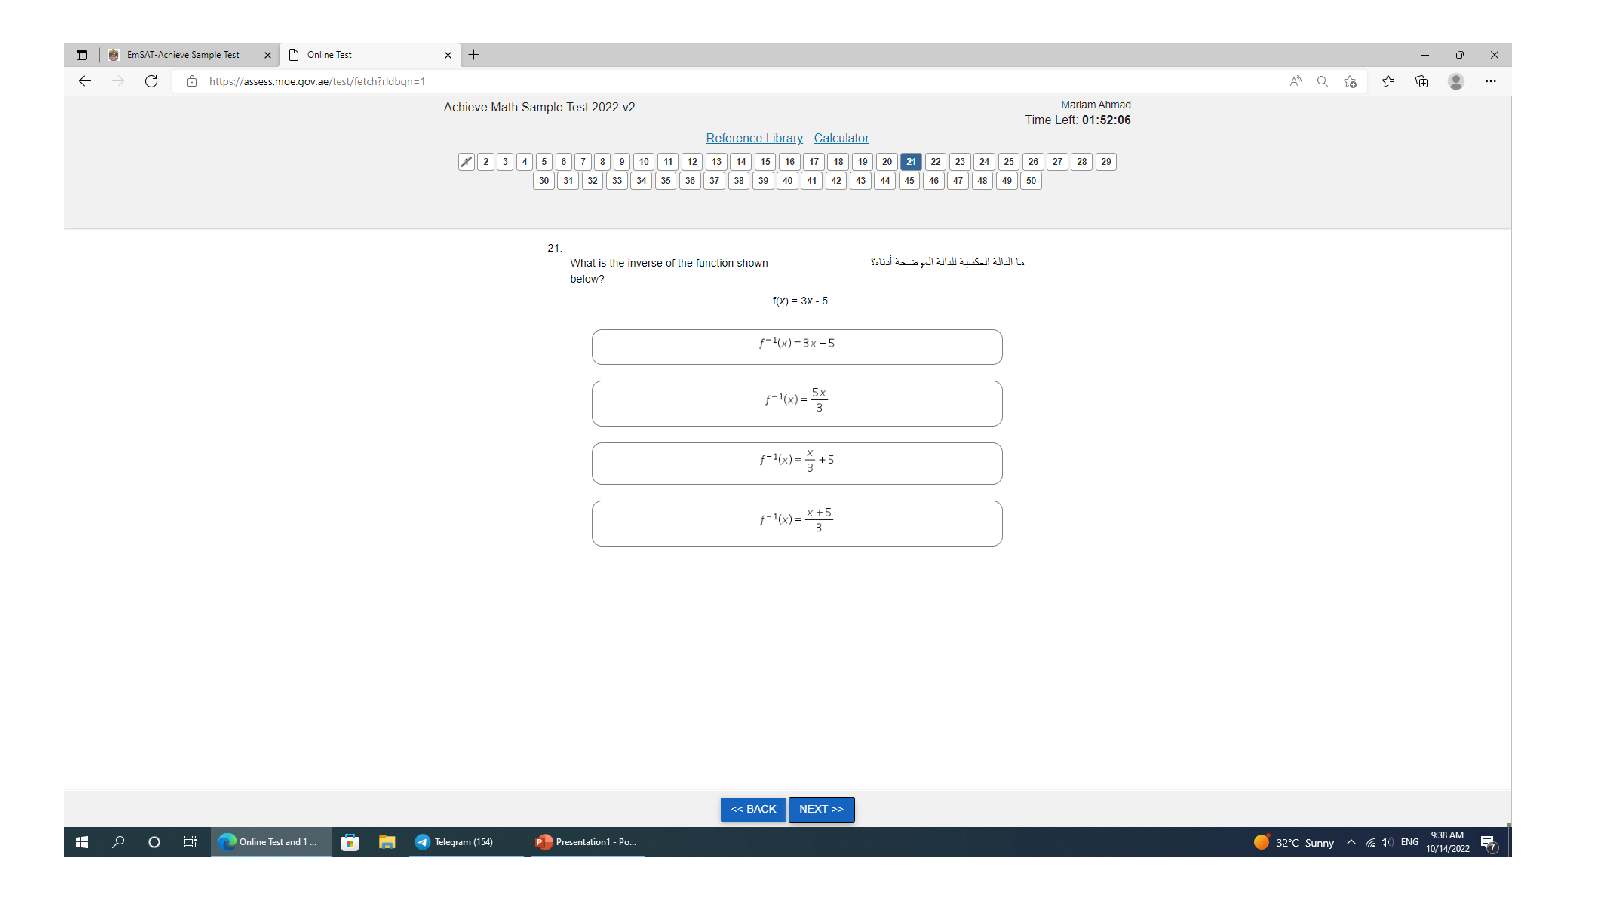Screen dimensions: 1600x900
Task: Click the browser refresh icon
Action: pos(151,81)
